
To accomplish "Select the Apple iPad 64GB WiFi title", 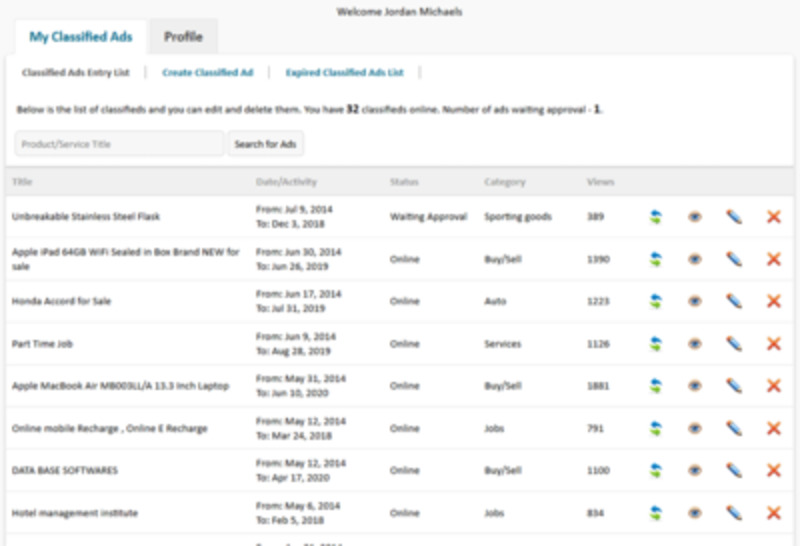I will click(126, 259).
